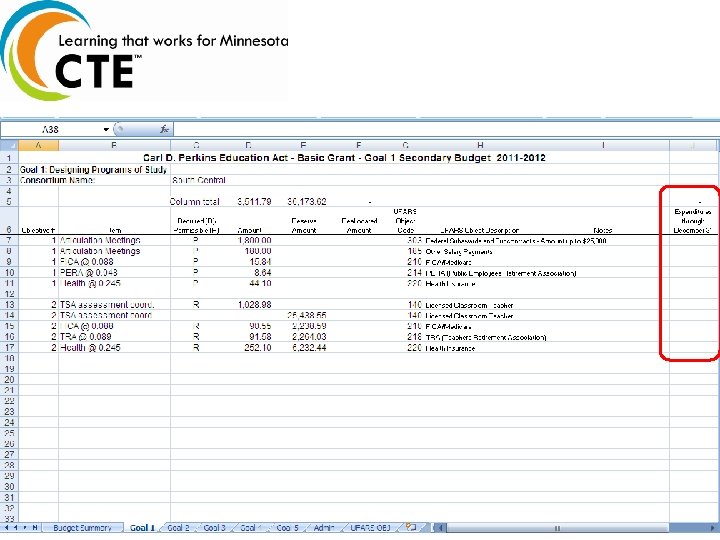720x540 pixels.
Task: Click the horizontal scrollbar left arrow
Action: 440,528
